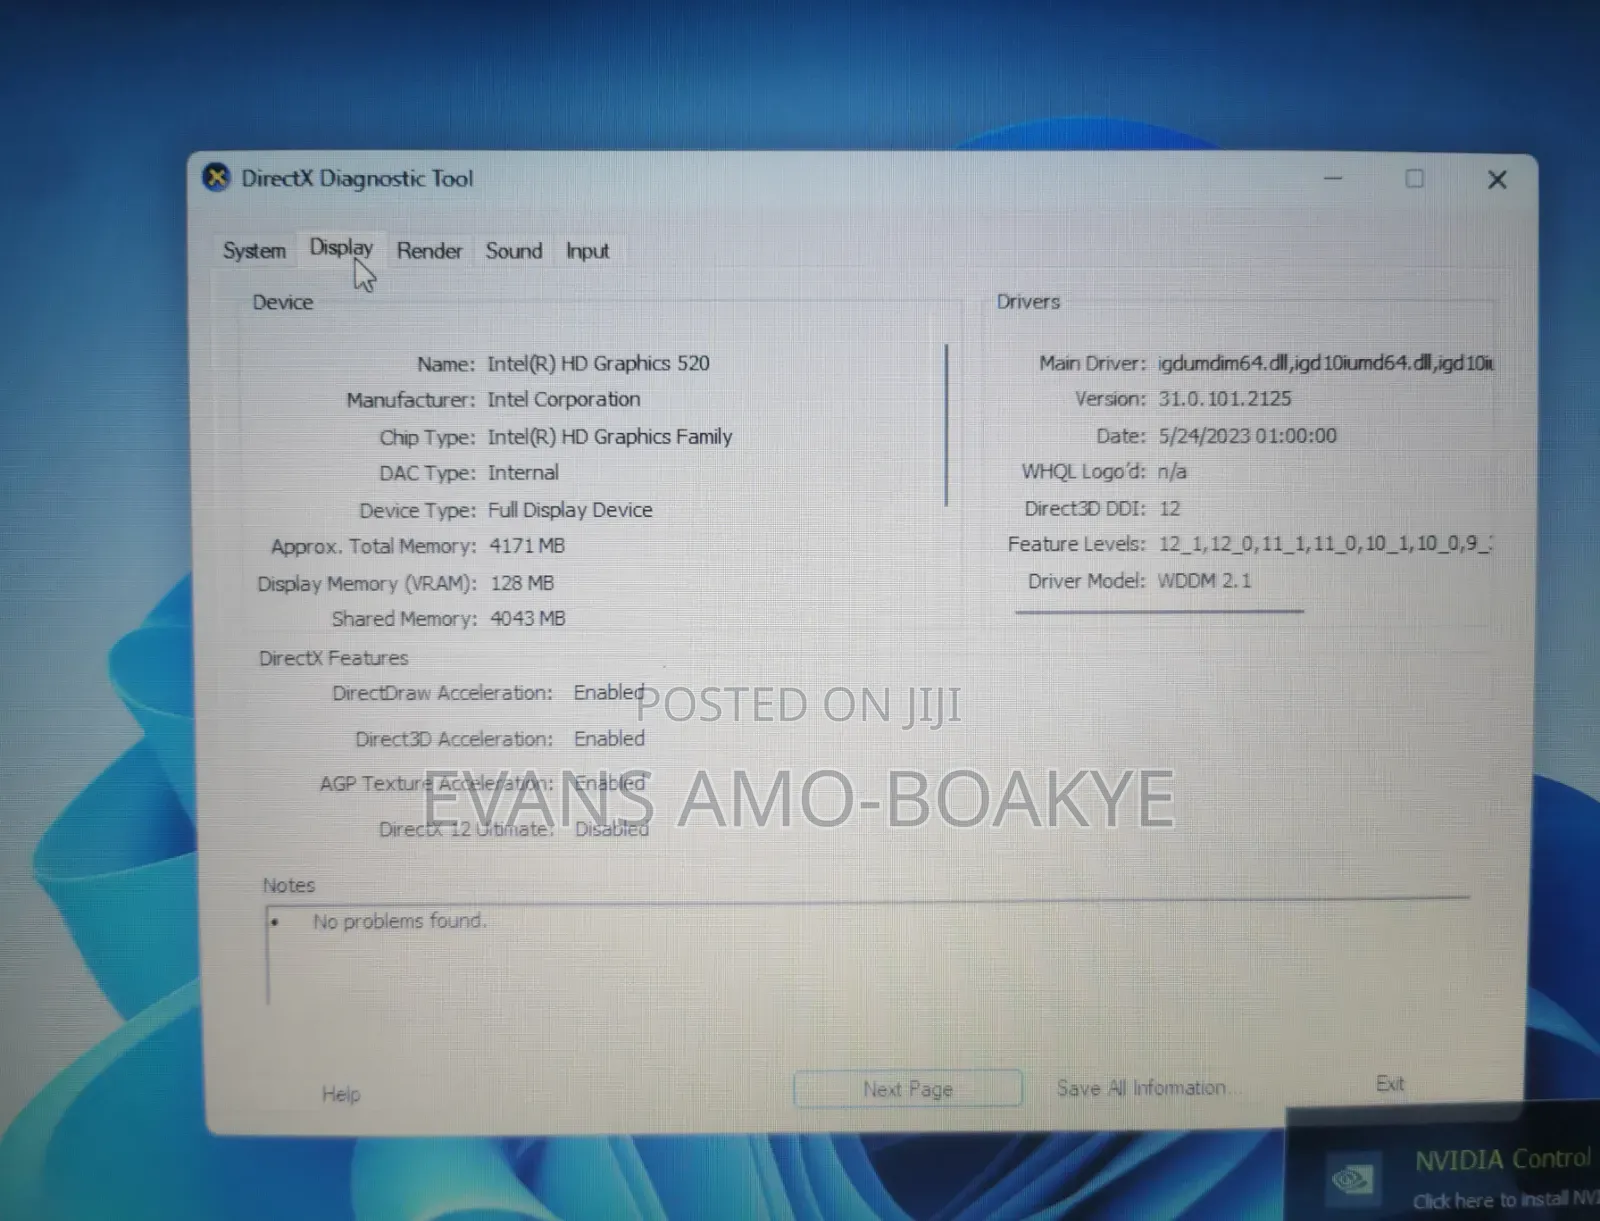Click the Device panel vertical scrollbar
1600x1221 pixels.
coord(946,425)
